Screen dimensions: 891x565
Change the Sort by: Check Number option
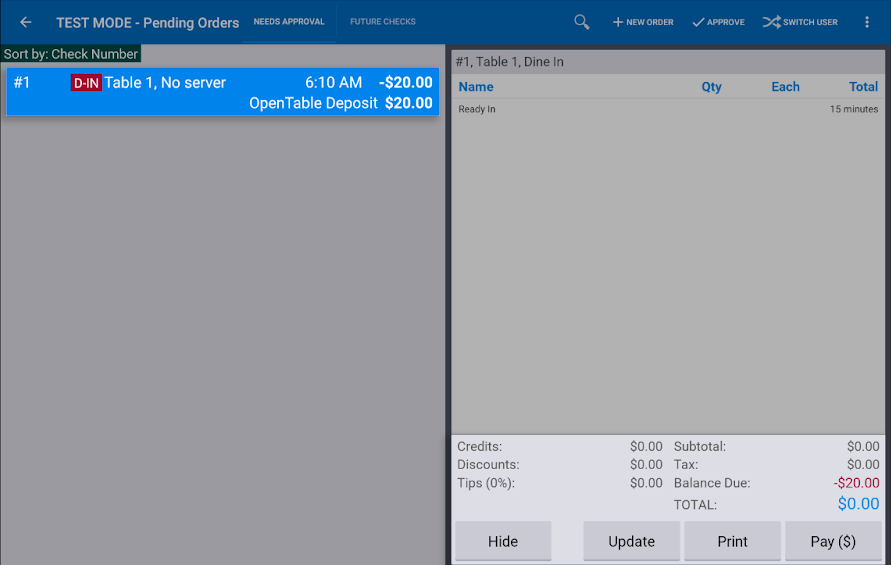(70, 54)
